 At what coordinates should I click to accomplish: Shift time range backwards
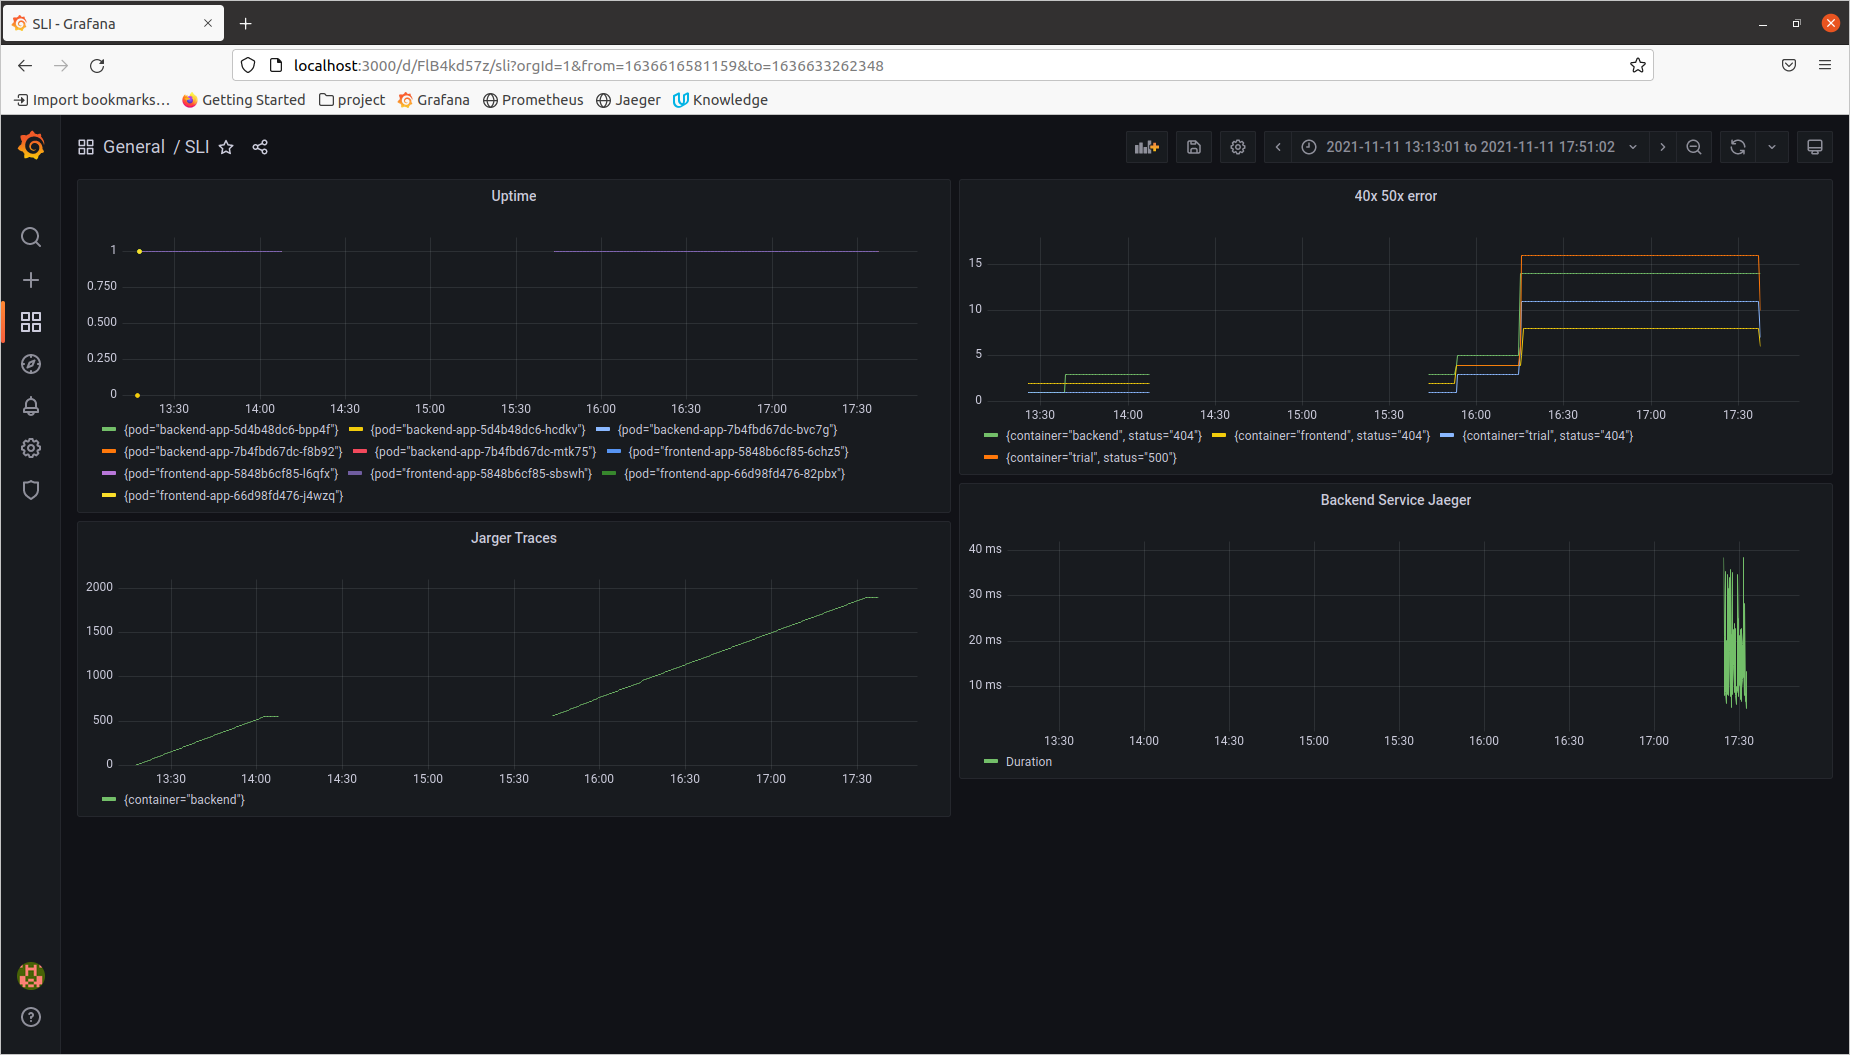pyautogui.click(x=1278, y=147)
